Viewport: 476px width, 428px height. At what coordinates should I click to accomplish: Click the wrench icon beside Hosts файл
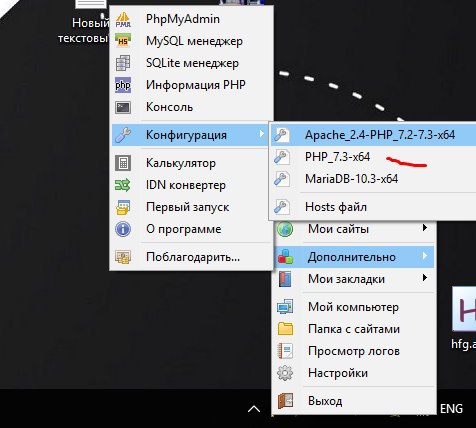pyautogui.click(x=282, y=207)
